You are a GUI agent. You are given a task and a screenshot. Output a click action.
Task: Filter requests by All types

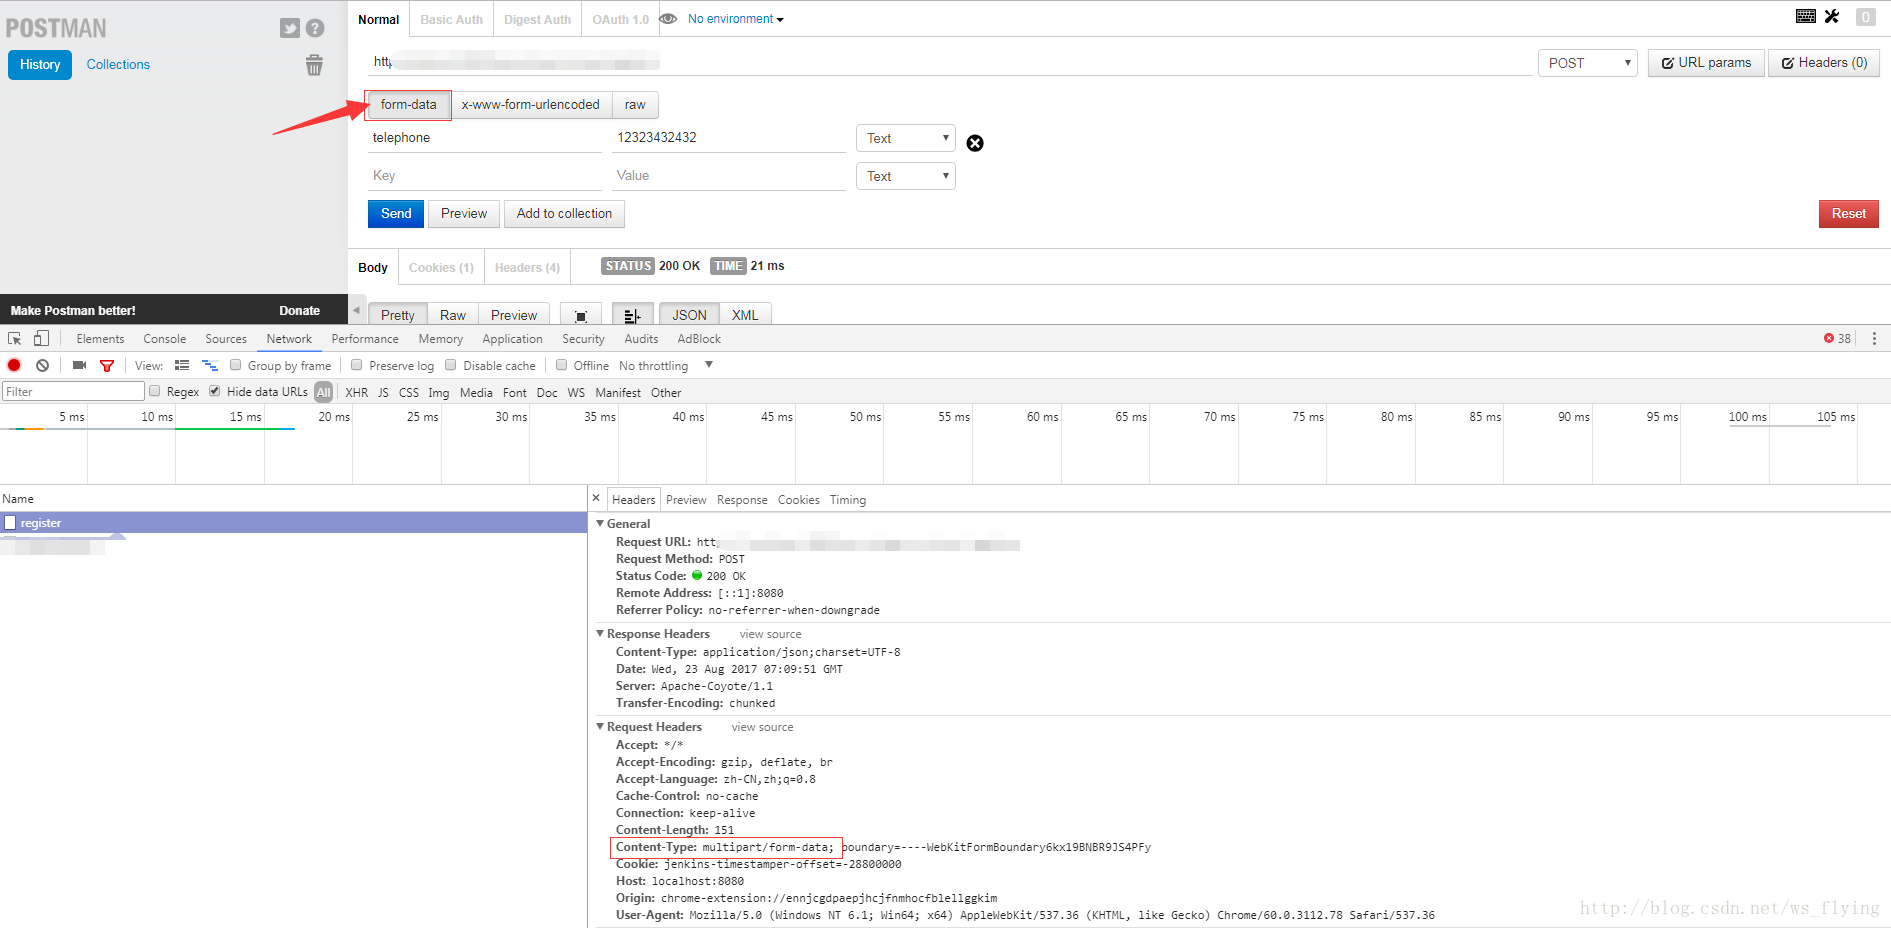tap(323, 392)
